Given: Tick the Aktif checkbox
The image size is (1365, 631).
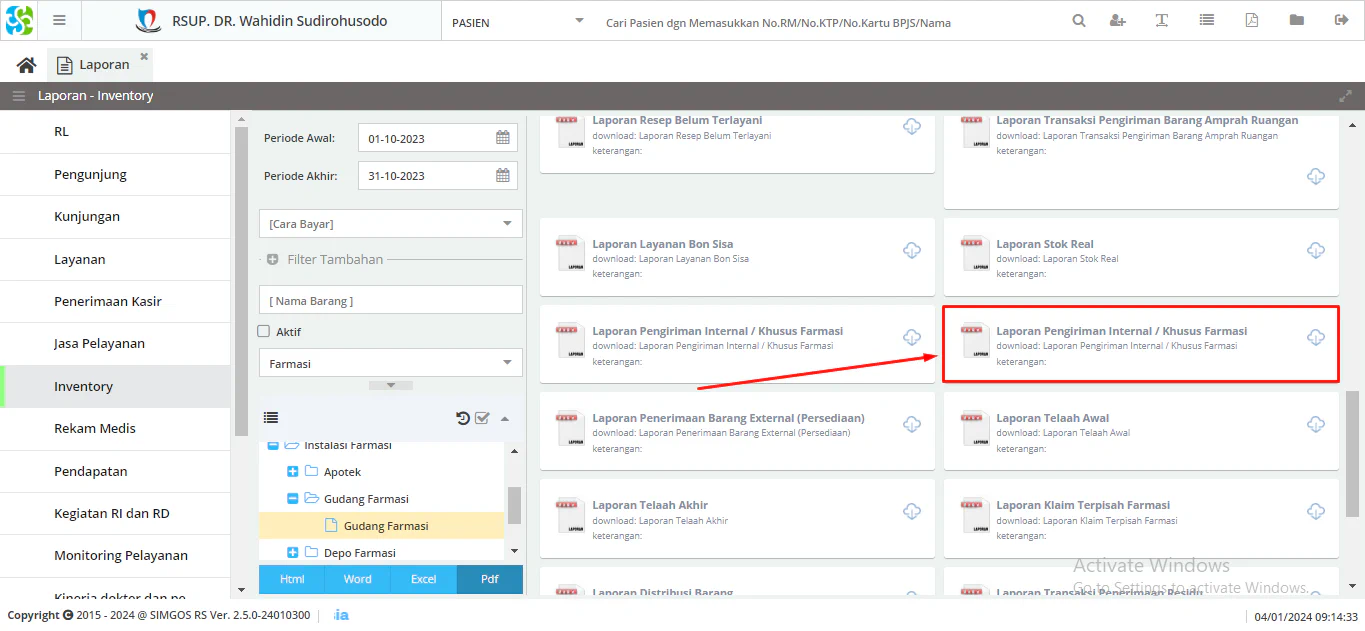Looking at the screenshot, I should [264, 331].
